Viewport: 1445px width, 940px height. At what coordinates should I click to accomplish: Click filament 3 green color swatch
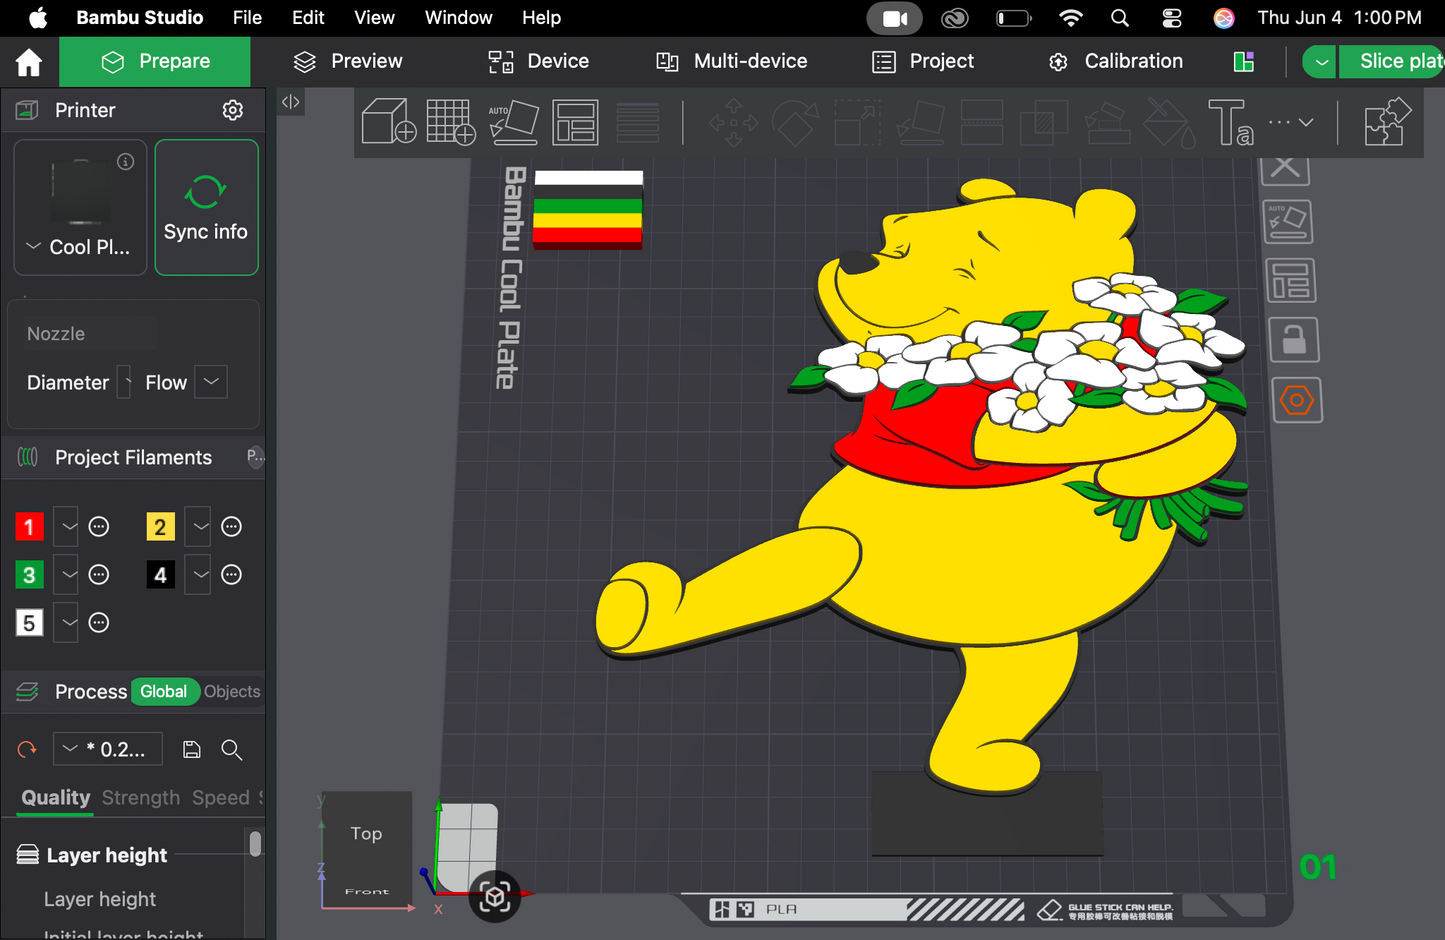(29, 575)
